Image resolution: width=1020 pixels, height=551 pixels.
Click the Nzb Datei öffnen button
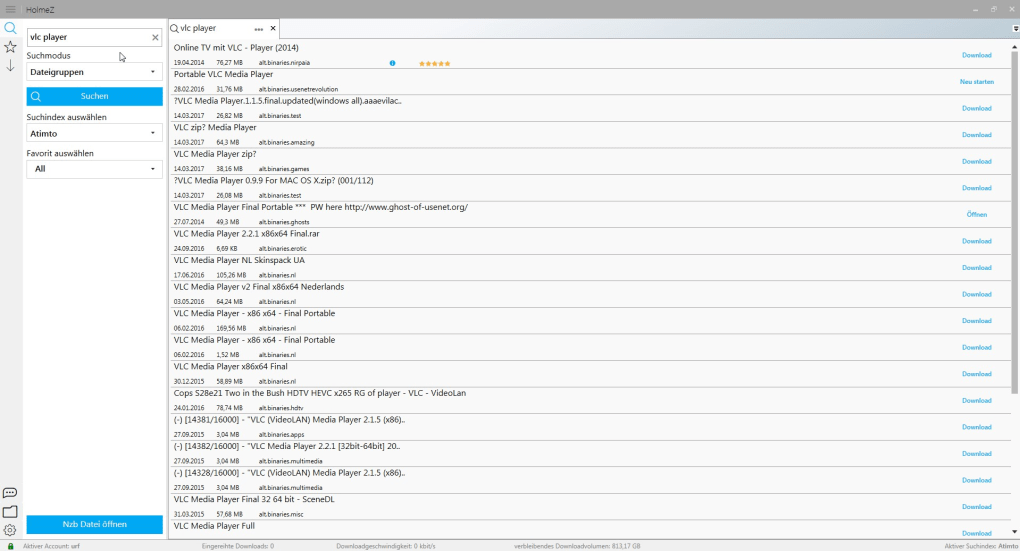click(94, 524)
